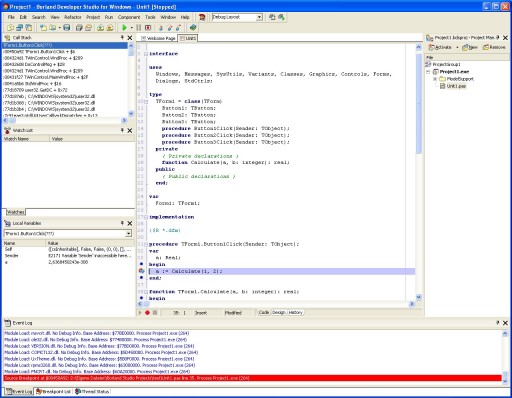
Task: Click the Set debug desktop icon
Action: click(282, 17)
